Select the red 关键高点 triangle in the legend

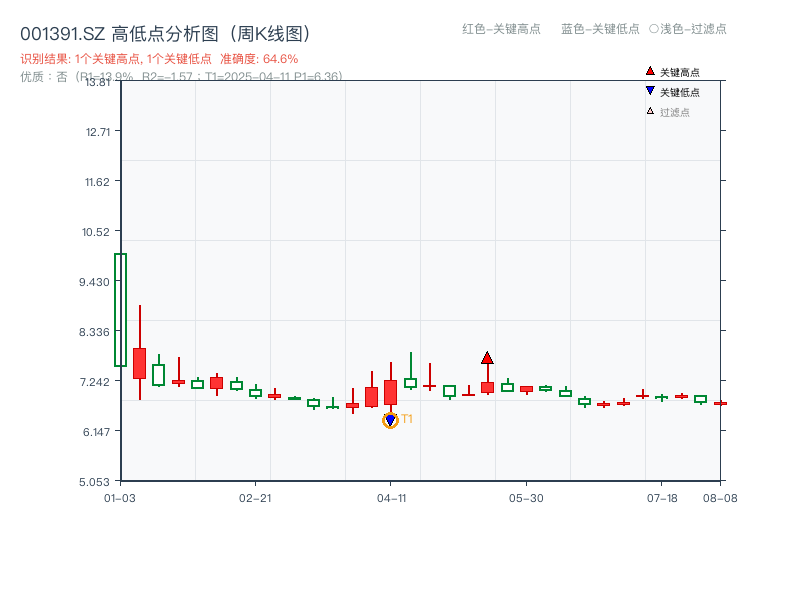(x=650, y=71)
